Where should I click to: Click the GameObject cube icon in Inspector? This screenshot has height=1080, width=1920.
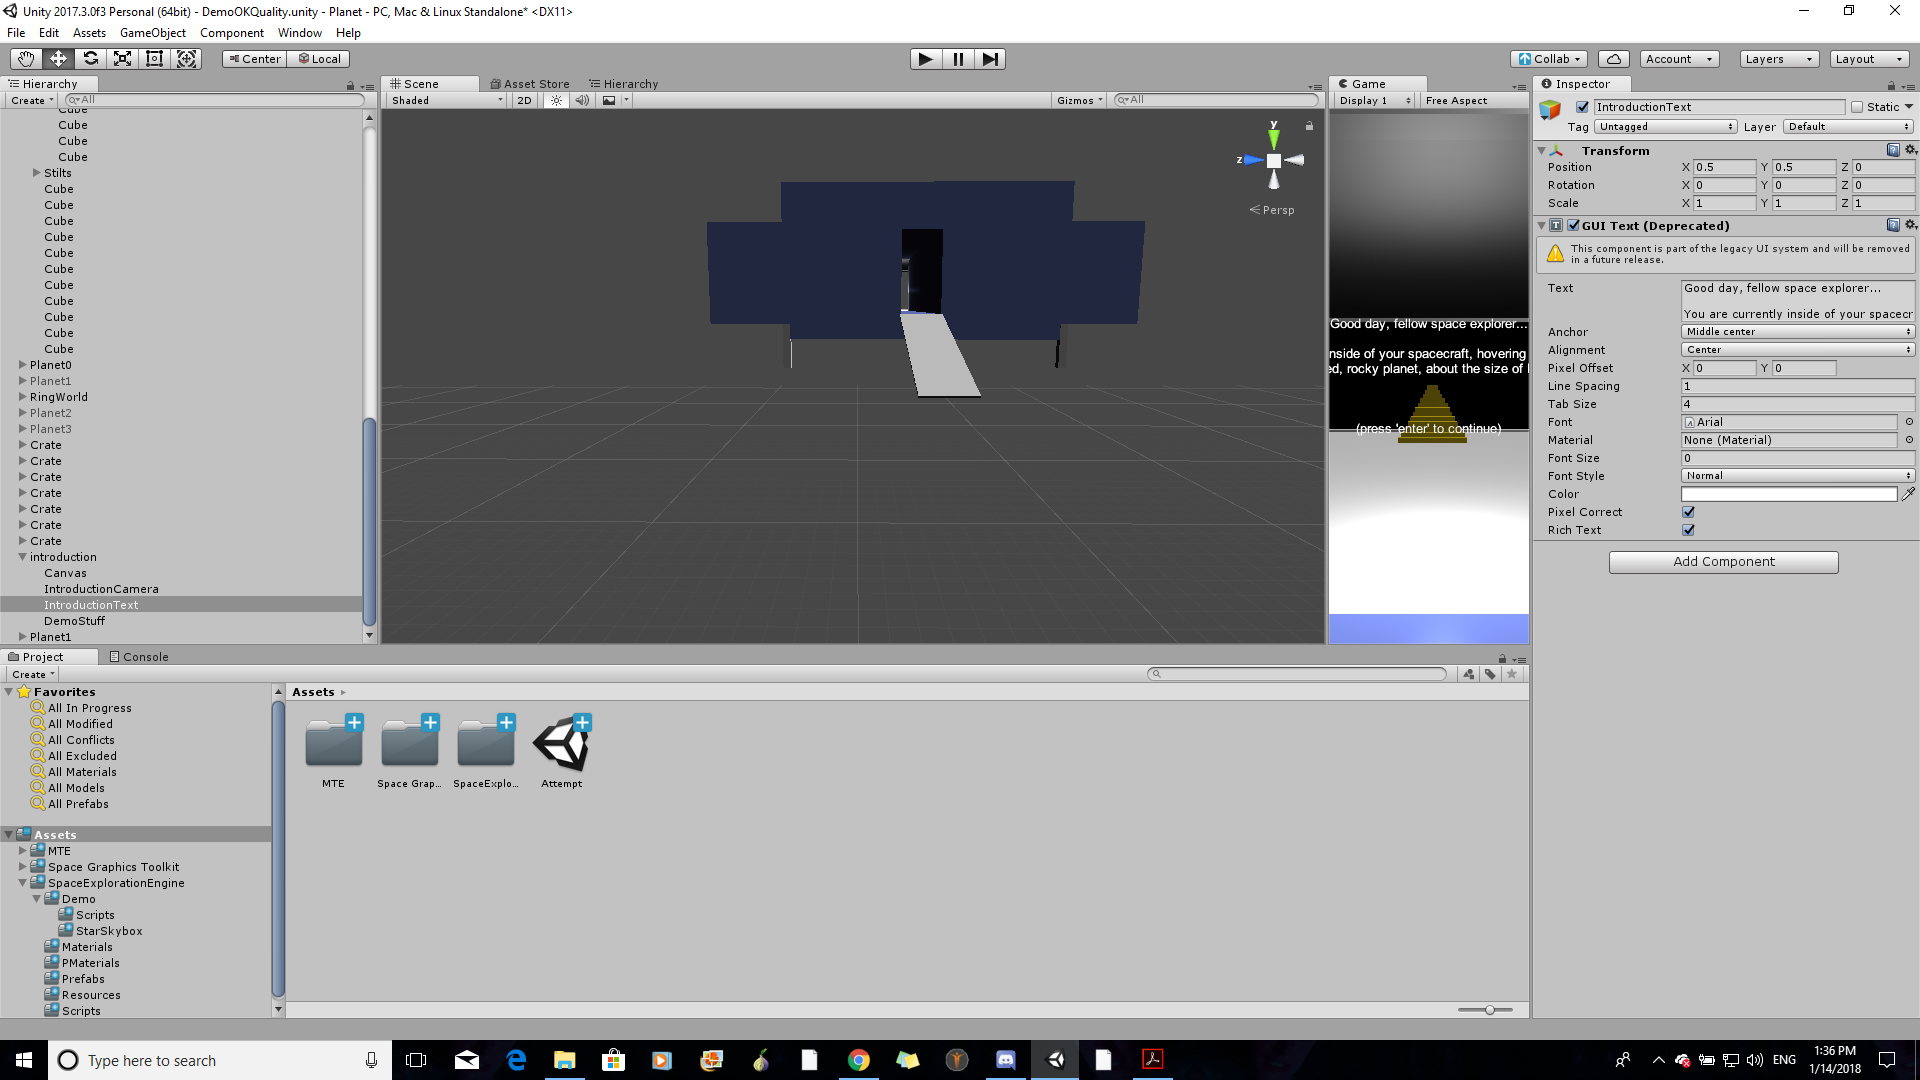(1550, 110)
